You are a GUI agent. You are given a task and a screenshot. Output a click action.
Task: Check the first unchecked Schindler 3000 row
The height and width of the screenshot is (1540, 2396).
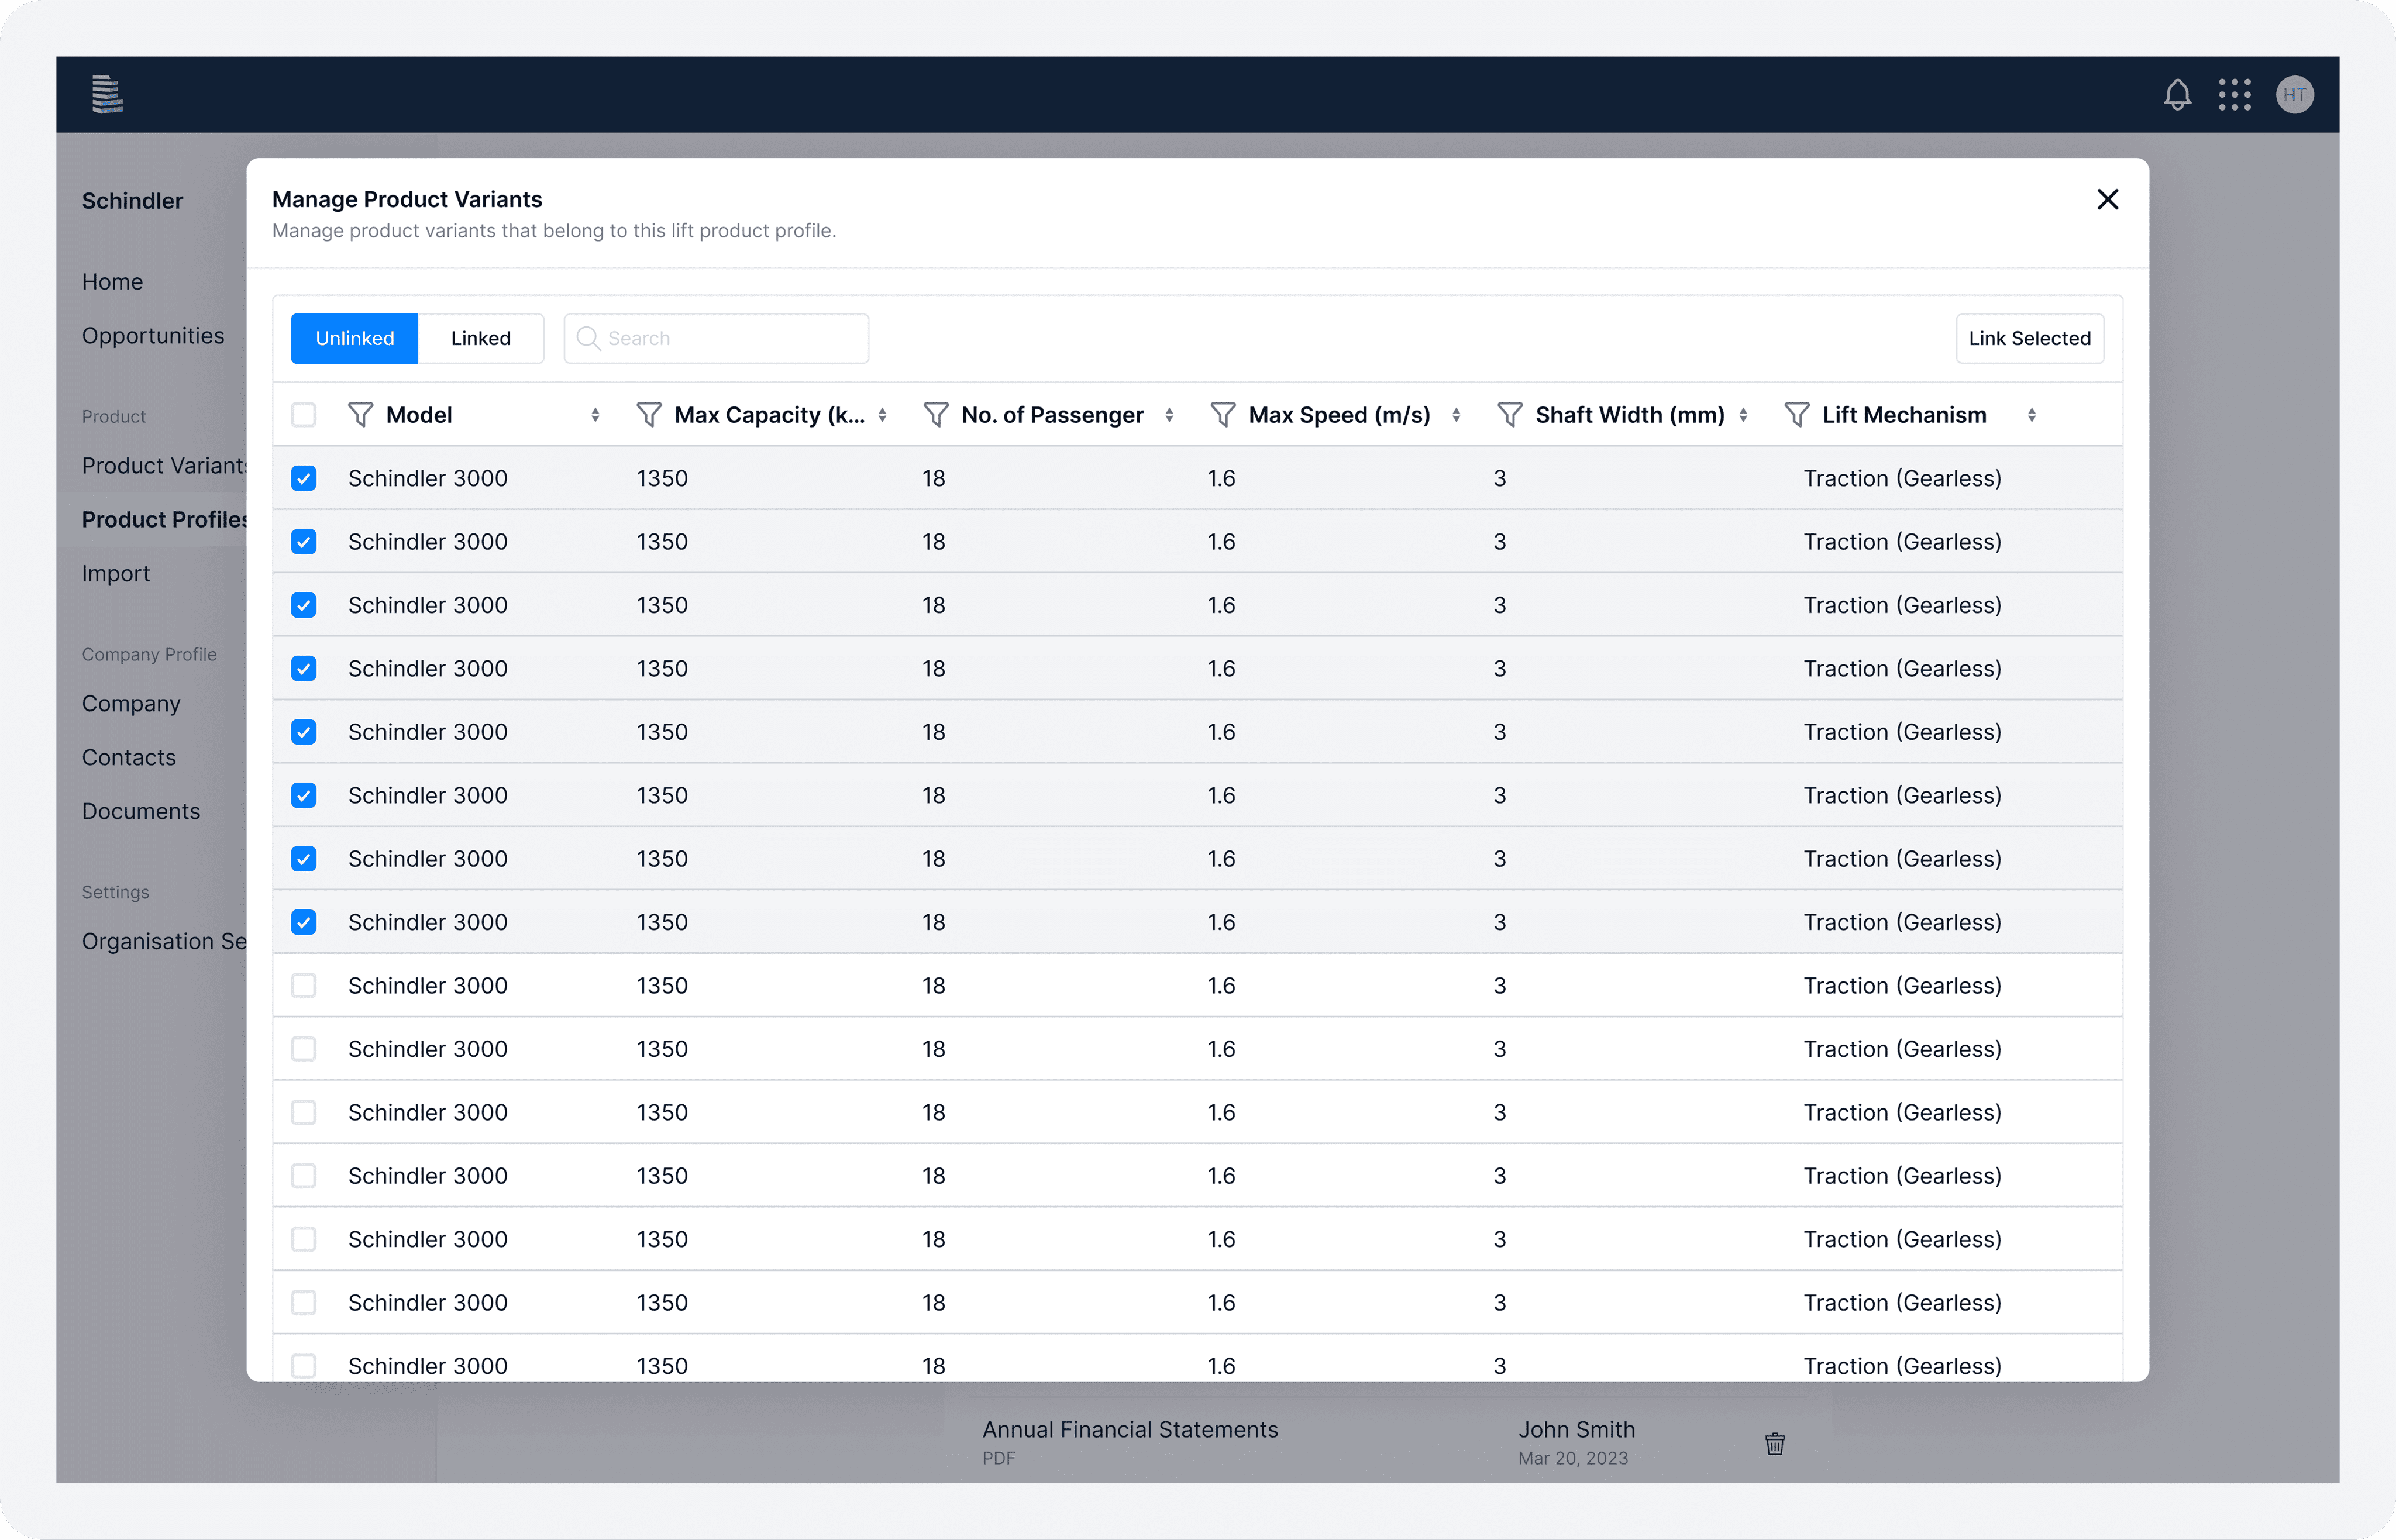tap(304, 986)
